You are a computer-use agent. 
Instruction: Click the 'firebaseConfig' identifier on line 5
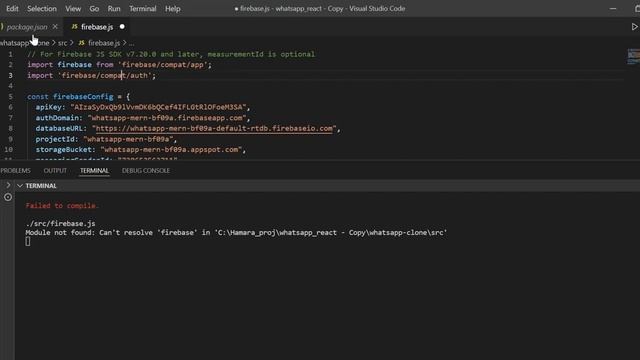click(x=83, y=97)
